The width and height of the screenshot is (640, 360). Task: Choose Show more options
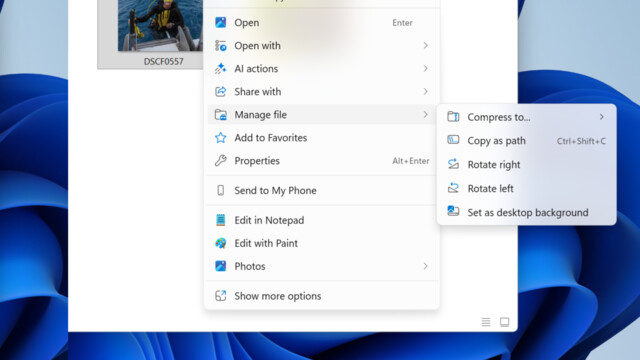(x=322, y=296)
